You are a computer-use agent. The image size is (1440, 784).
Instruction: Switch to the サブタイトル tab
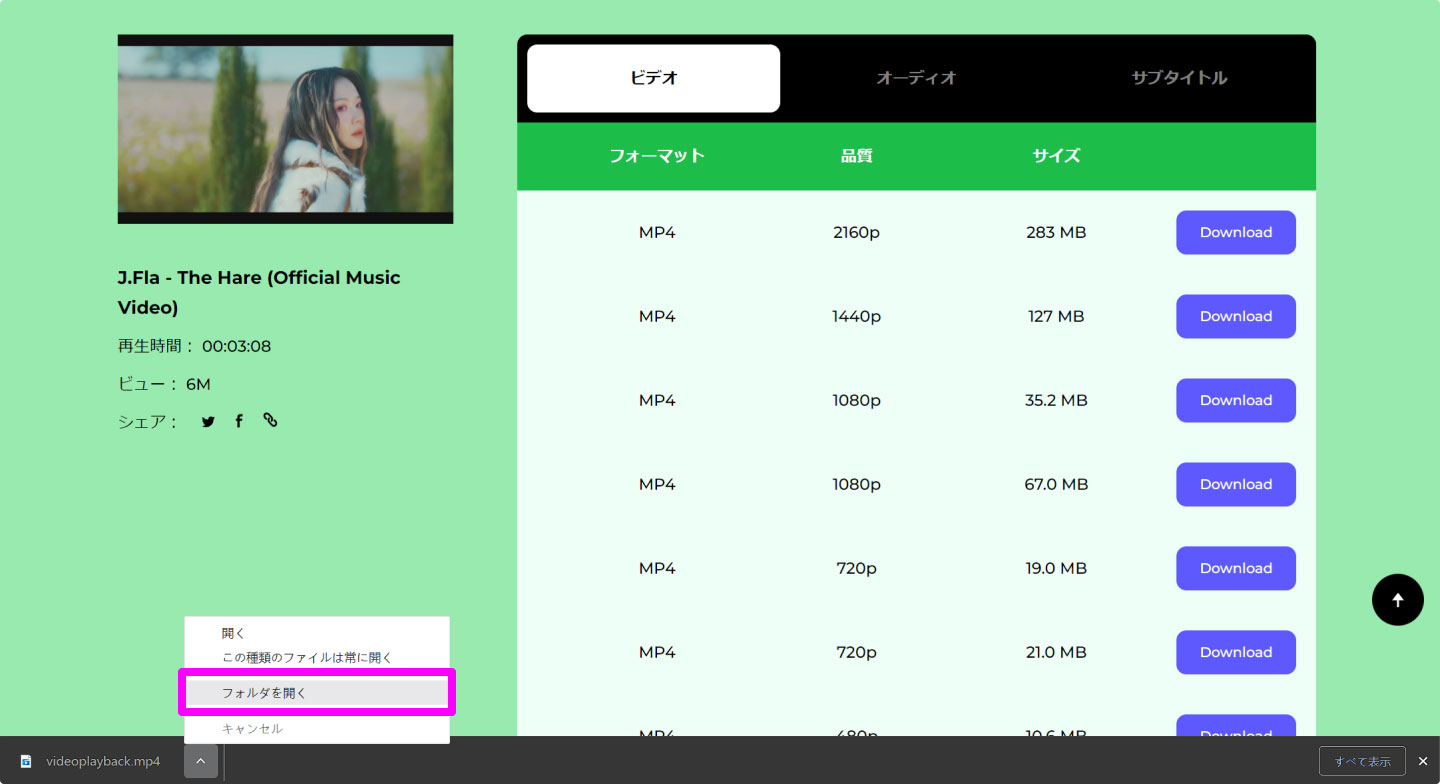tap(1179, 78)
